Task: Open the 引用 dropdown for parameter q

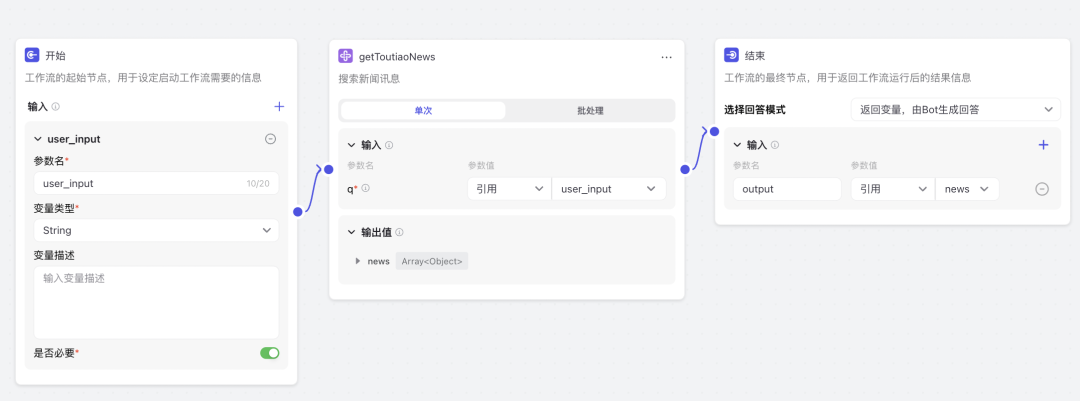Action: (x=509, y=189)
